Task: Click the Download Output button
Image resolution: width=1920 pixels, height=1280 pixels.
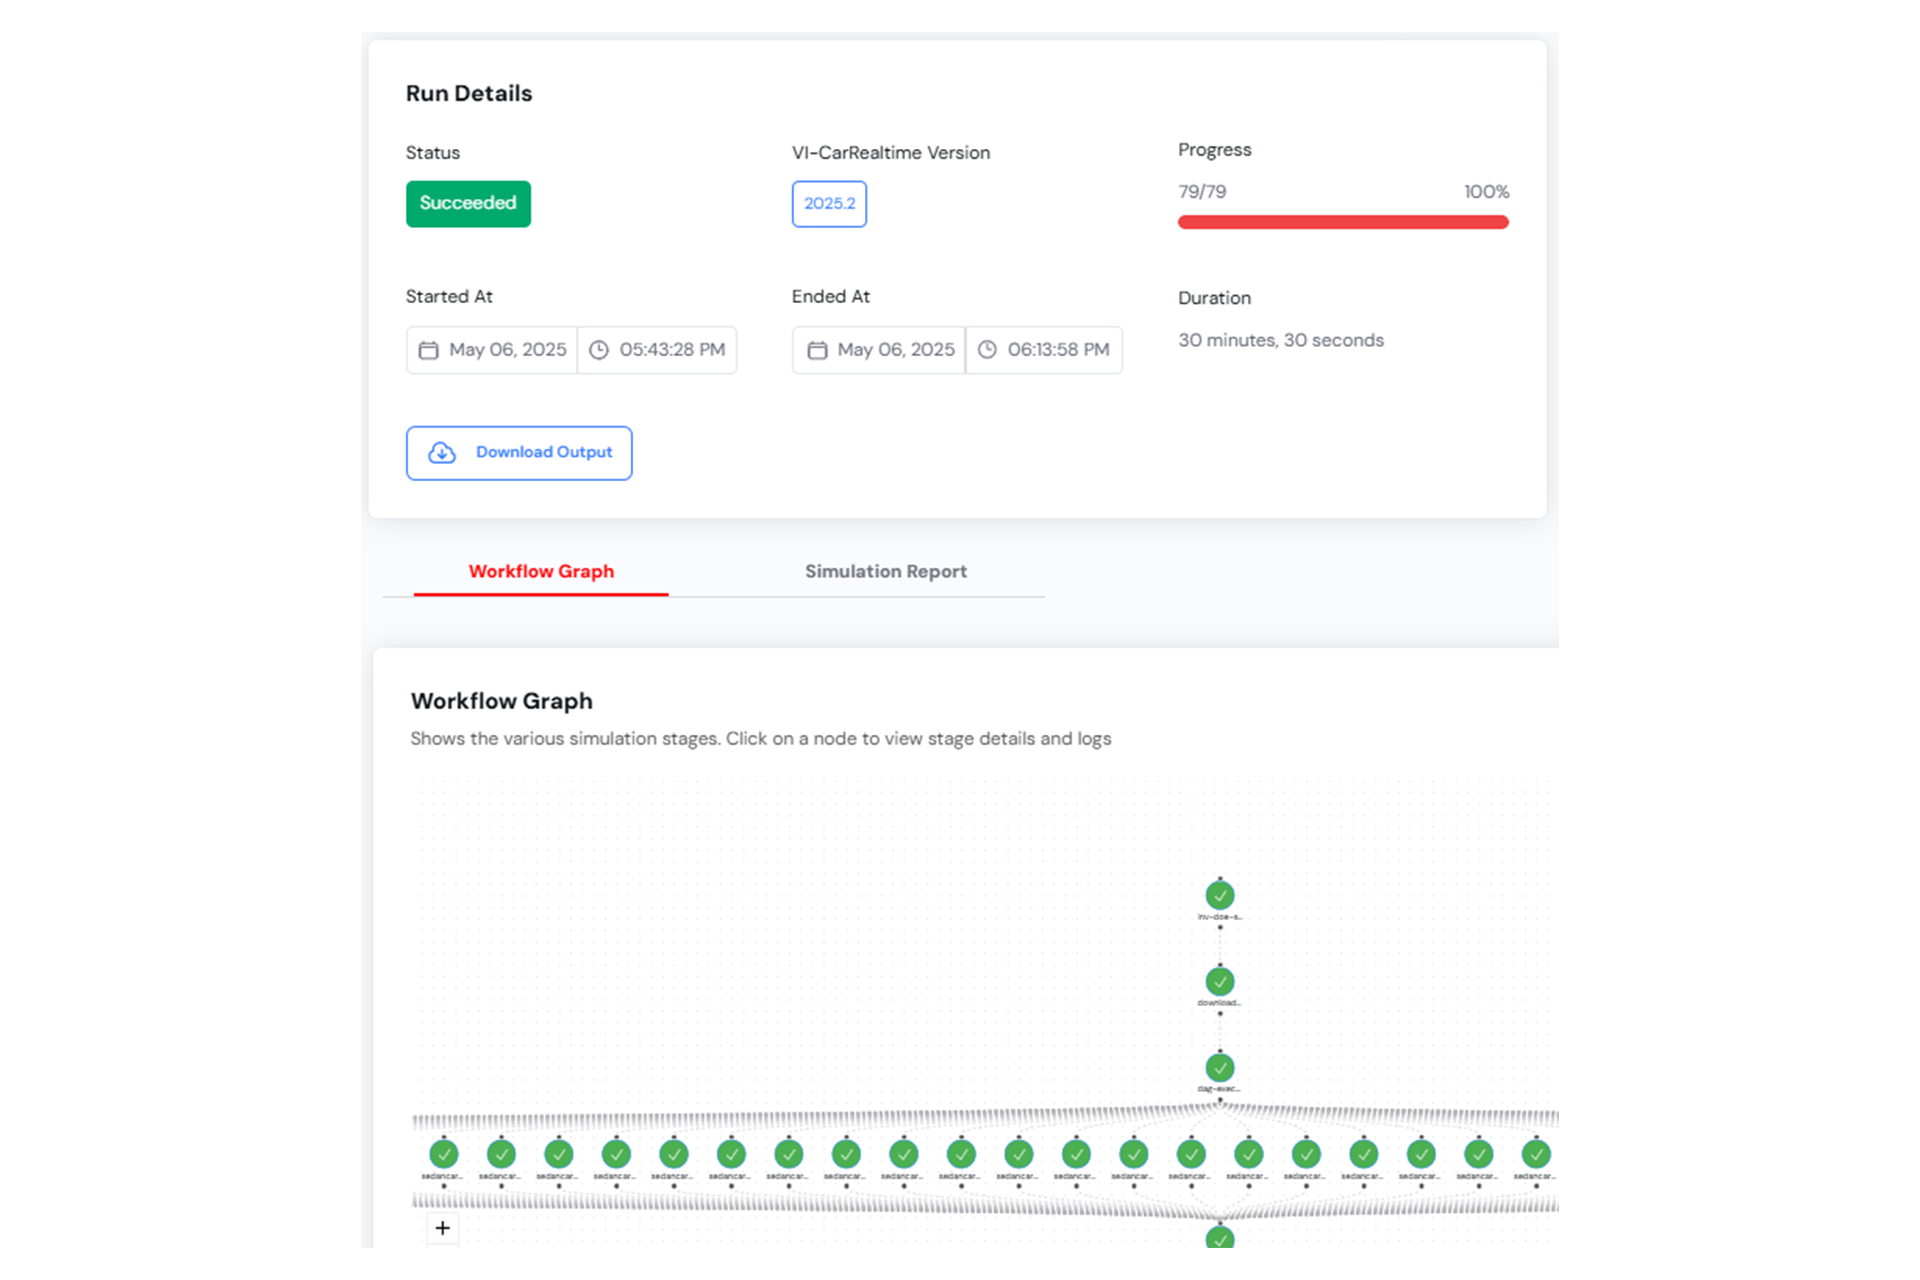Action: [519, 453]
